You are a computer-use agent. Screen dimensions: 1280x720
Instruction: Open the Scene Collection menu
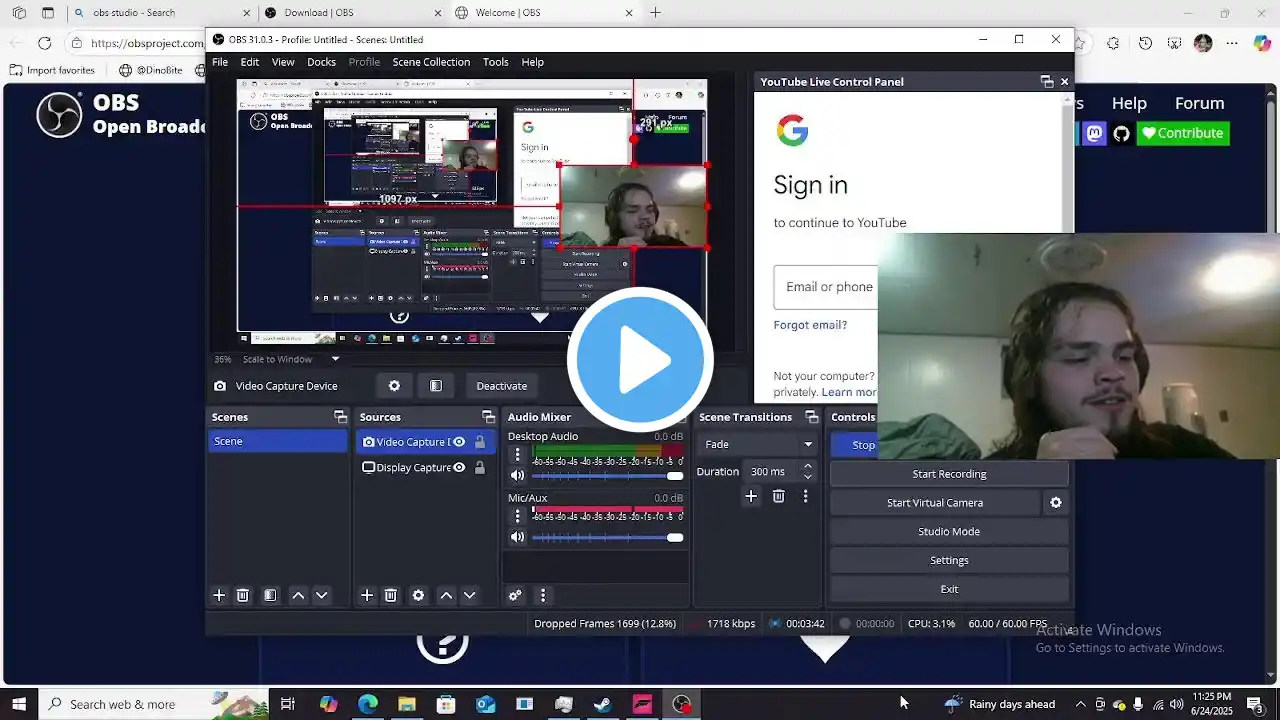coord(431,62)
